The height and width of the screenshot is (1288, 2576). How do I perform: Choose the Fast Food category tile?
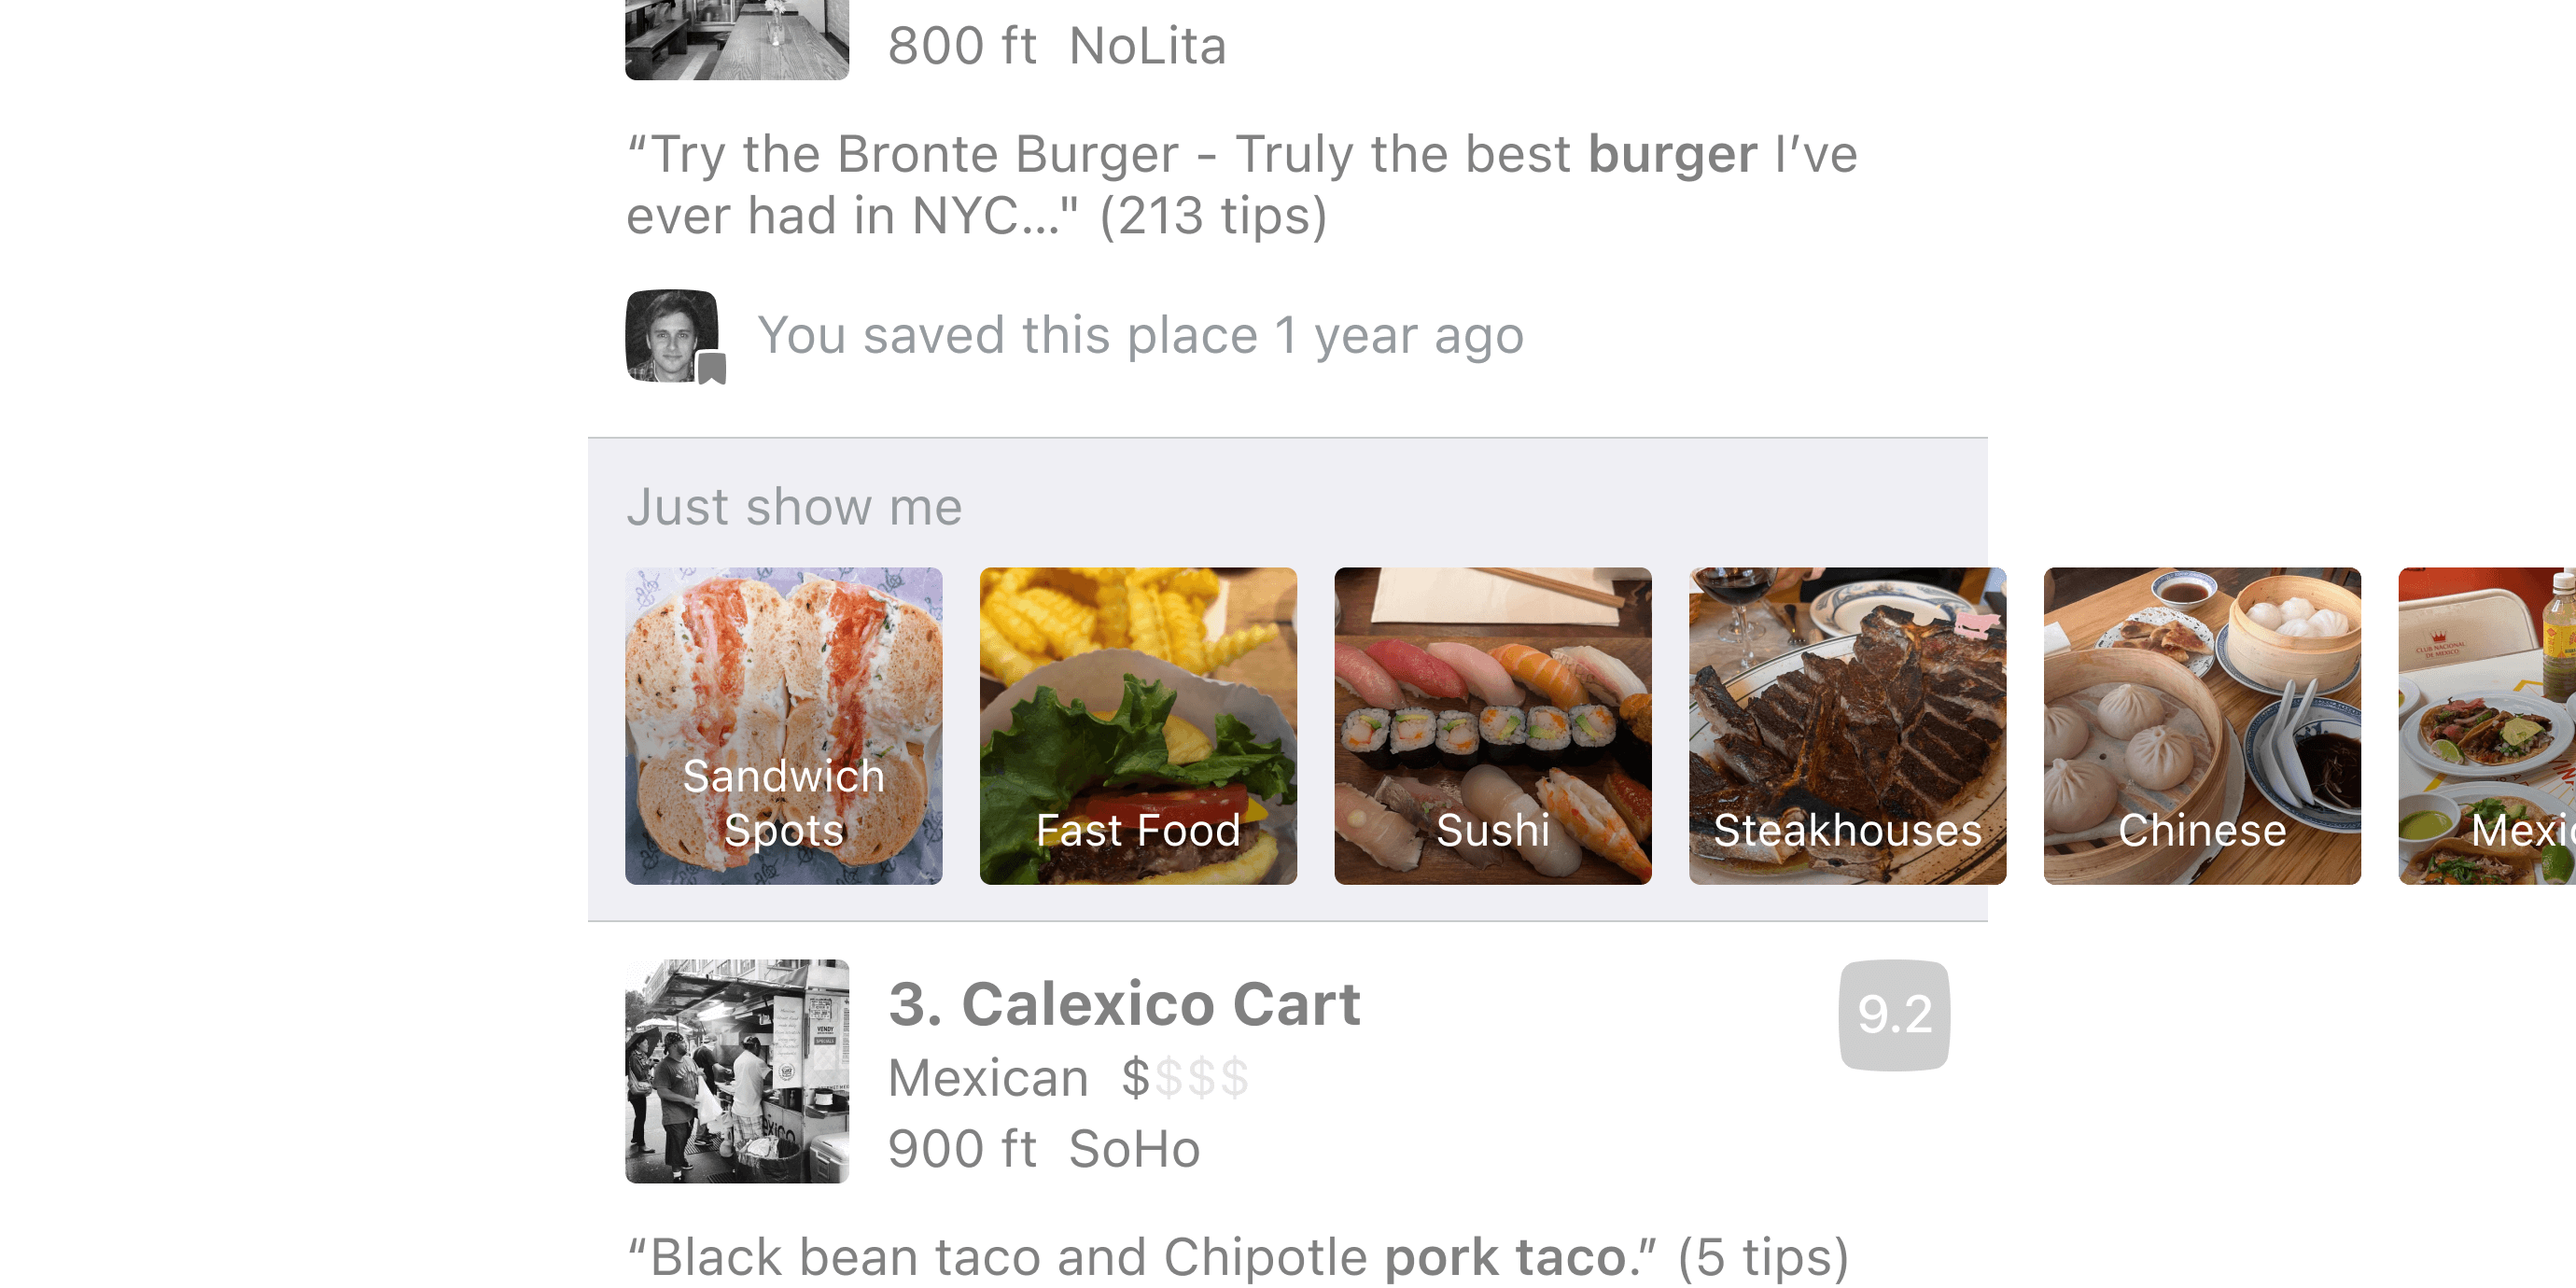point(1138,726)
